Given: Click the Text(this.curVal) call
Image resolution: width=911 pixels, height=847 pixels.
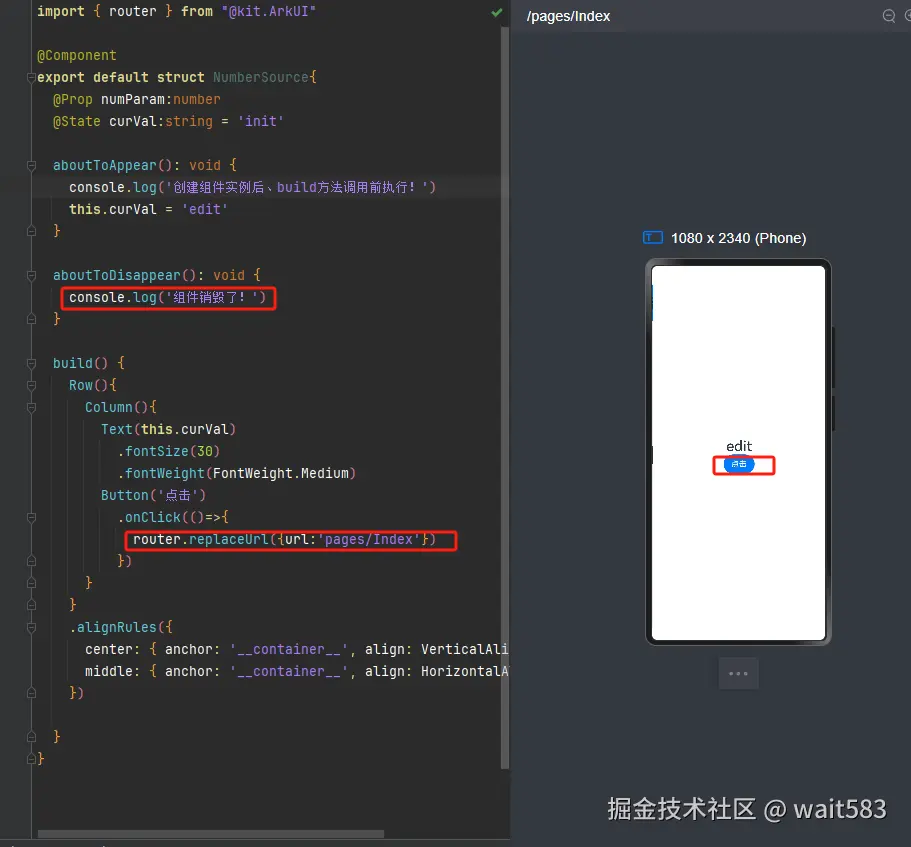Looking at the screenshot, I should pos(168,429).
